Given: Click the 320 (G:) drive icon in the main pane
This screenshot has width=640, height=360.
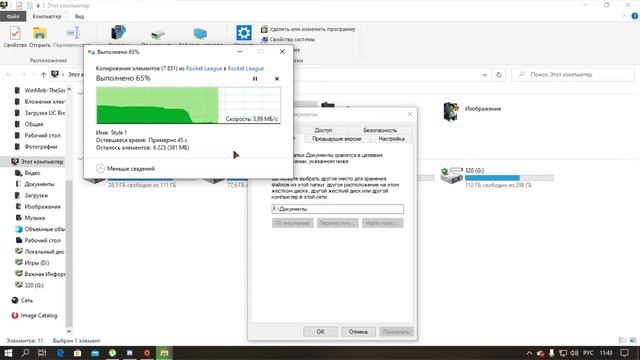Looking at the screenshot, I should click(451, 176).
